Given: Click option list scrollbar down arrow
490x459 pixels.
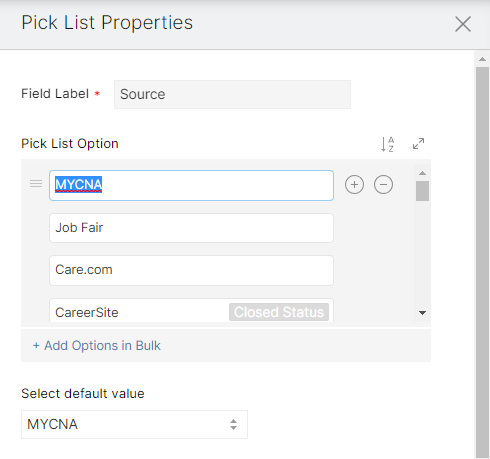Looking at the screenshot, I should click(422, 313).
